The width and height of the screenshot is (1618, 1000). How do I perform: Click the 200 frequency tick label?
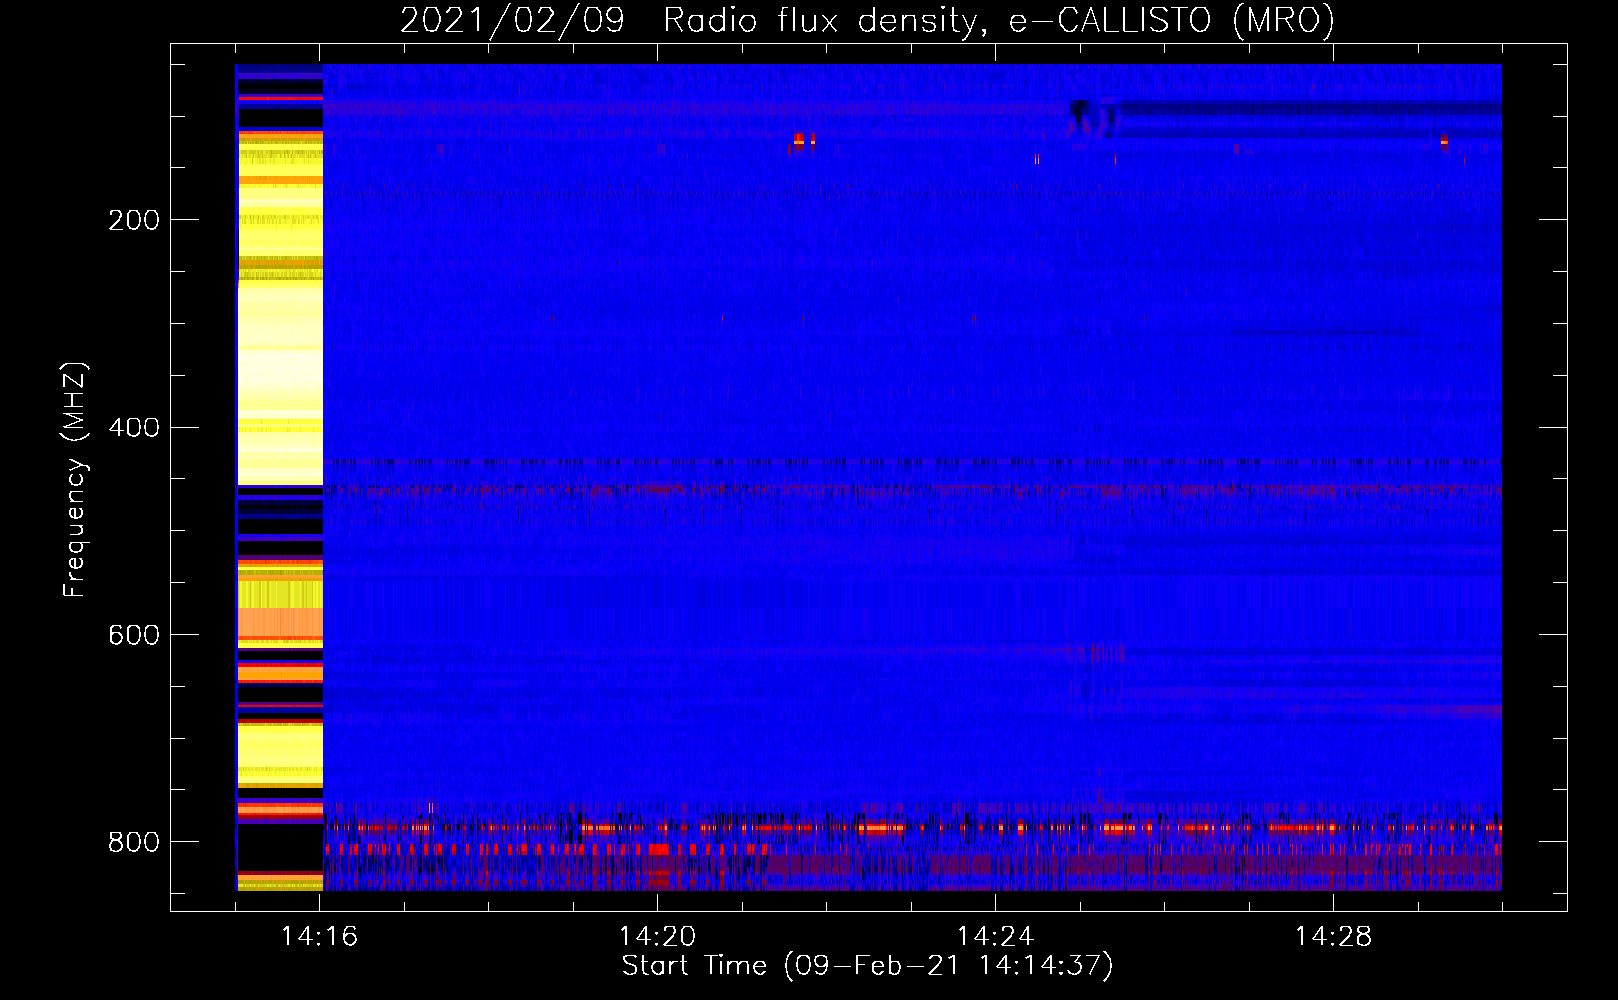pyautogui.click(x=134, y=220)
